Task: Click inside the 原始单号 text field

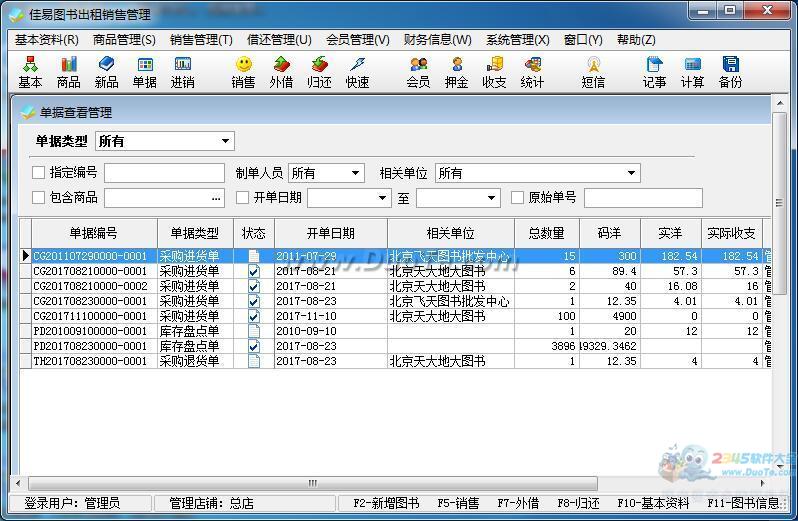Action: pyautogui.click(x=643, y=198)
